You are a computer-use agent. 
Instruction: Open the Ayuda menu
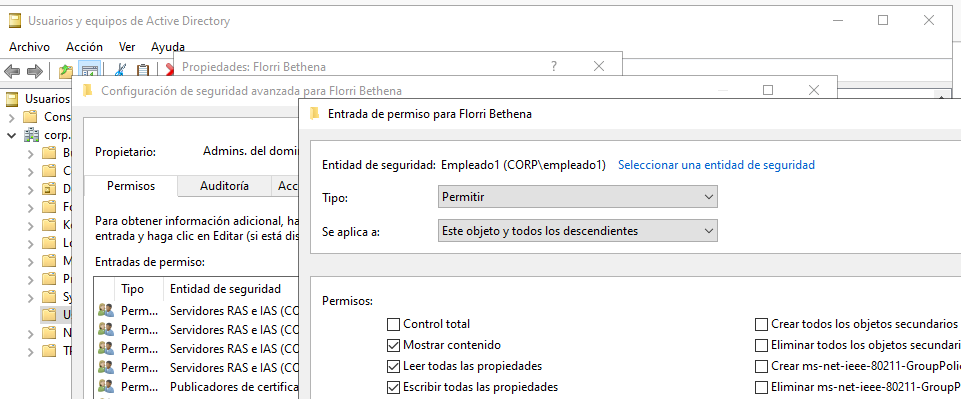click(x=168, y=47)
